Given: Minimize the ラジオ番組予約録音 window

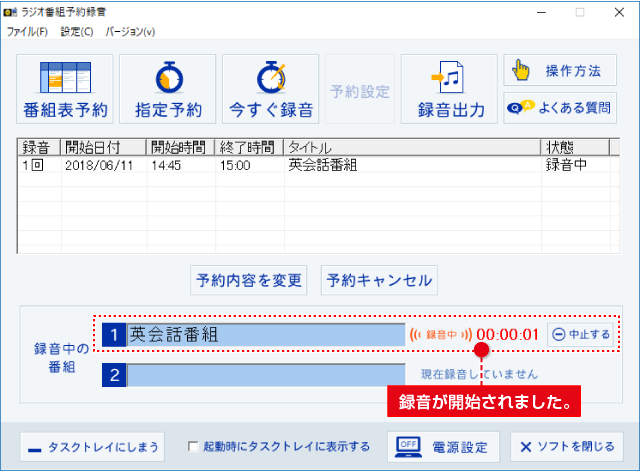Looking at the screenshot, I should (542, 13).
